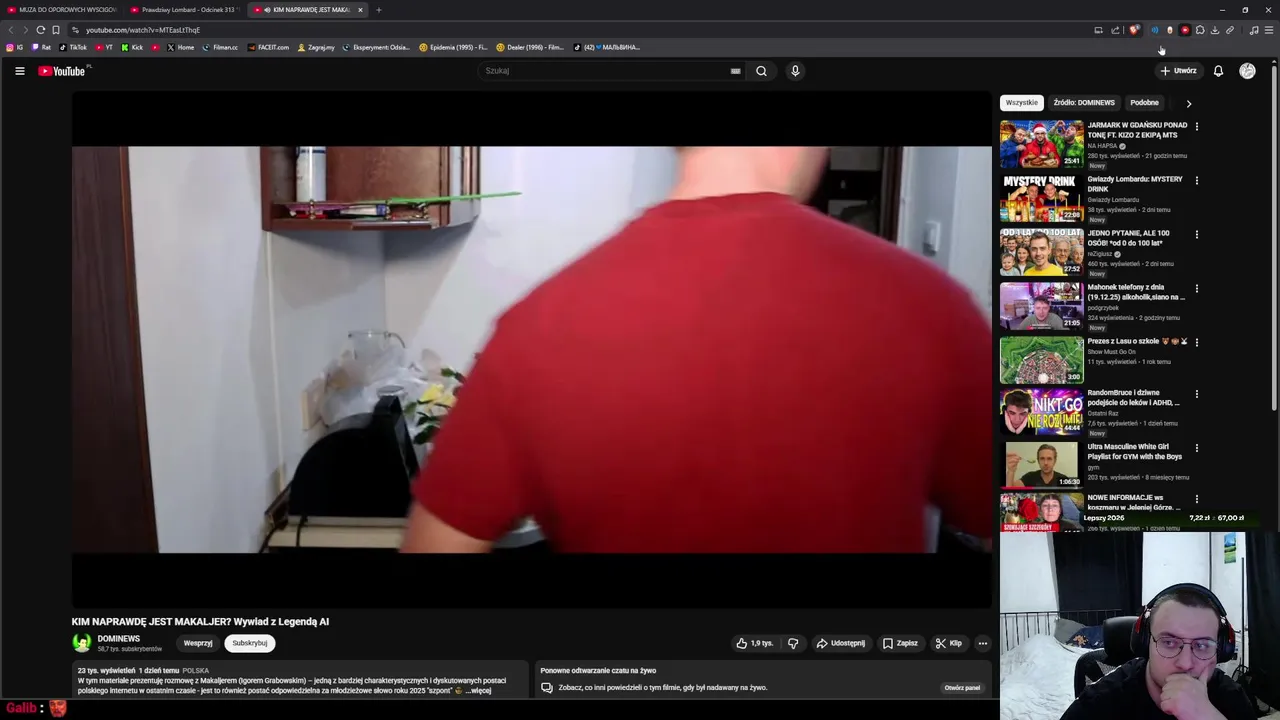Select the Wszystkie filter chip
Screen dimensions: 1280x720
pyautogui.click(x=1022, y=103)
